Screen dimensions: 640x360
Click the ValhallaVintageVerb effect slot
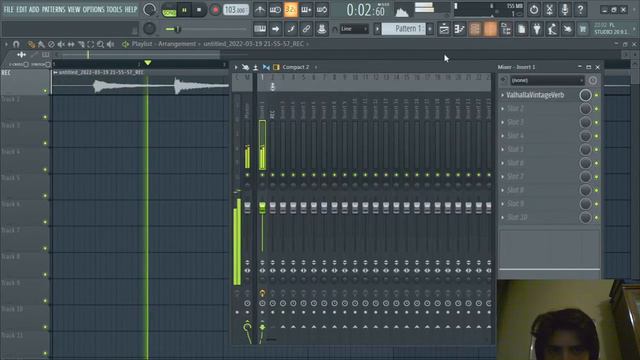(535, 95)
